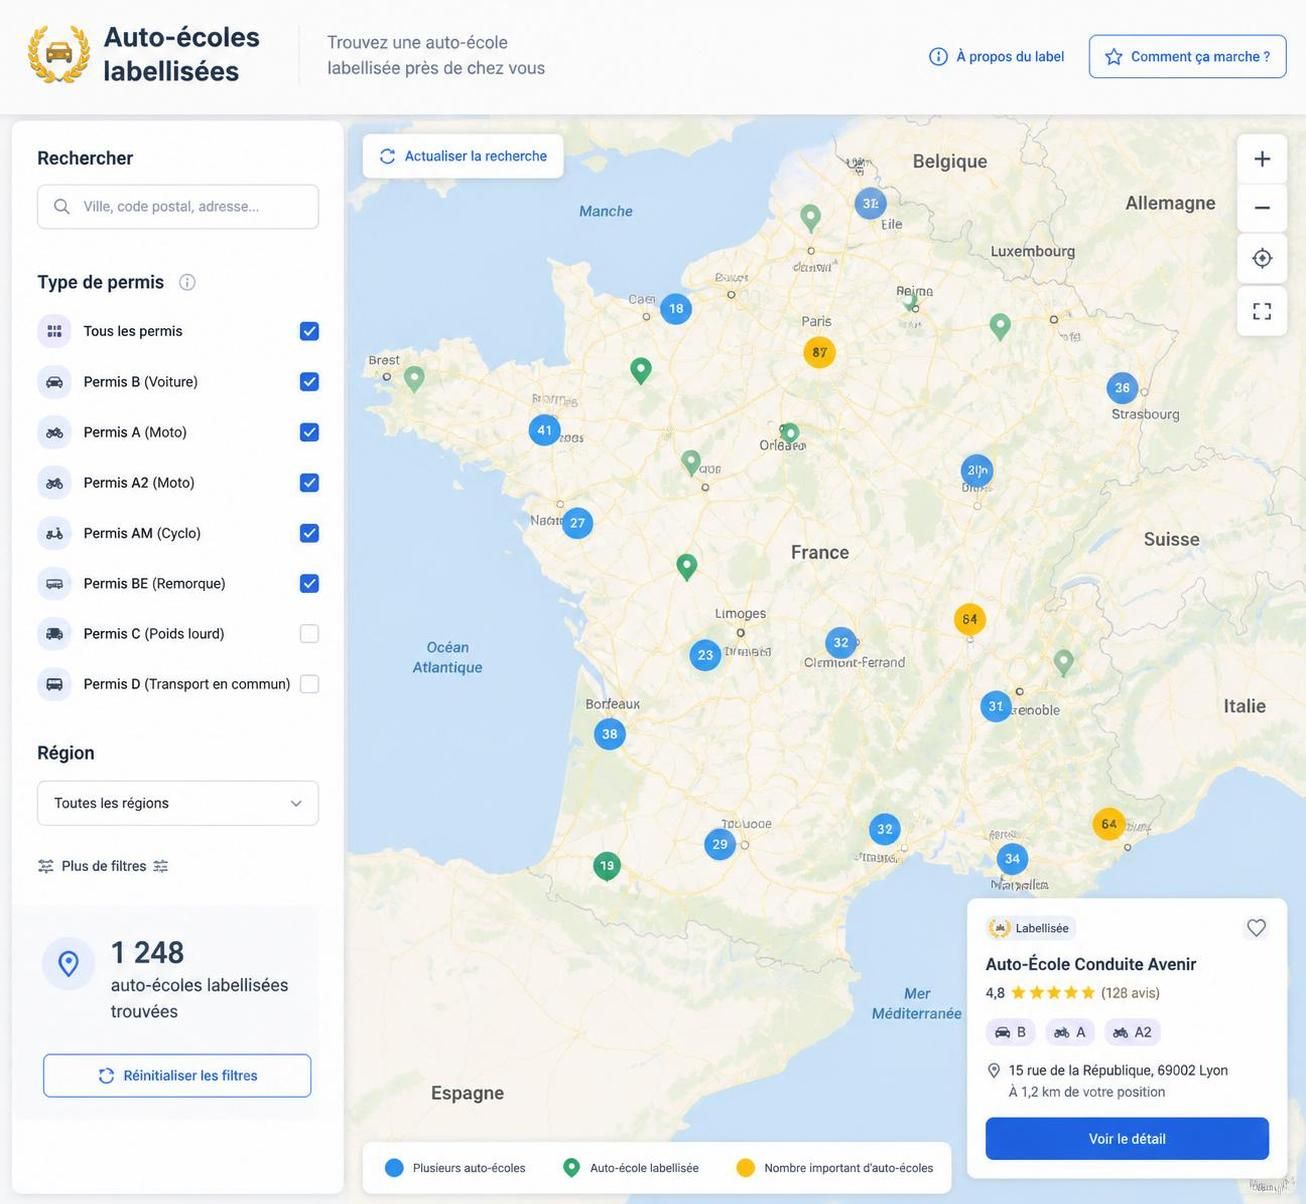Open the Clermont-Ferrand cluster marker 32
This screenshot has height=1204, width=1306.
point(841,643)
